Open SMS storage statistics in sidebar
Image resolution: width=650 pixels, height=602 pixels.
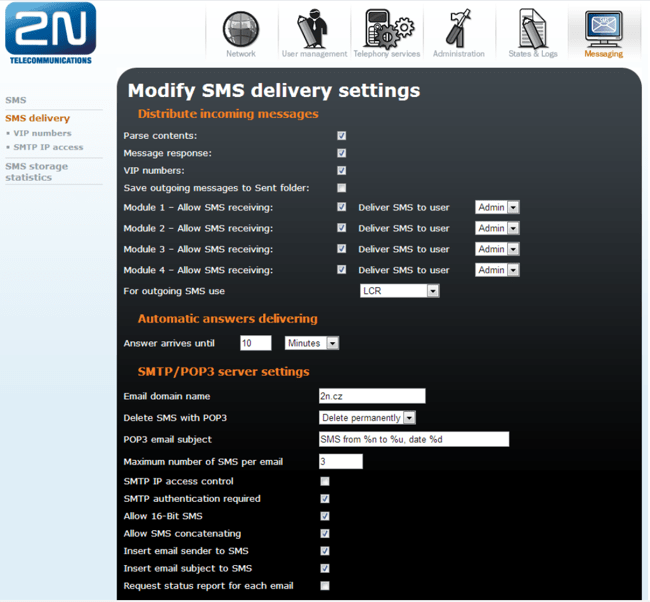click(36, 172)
